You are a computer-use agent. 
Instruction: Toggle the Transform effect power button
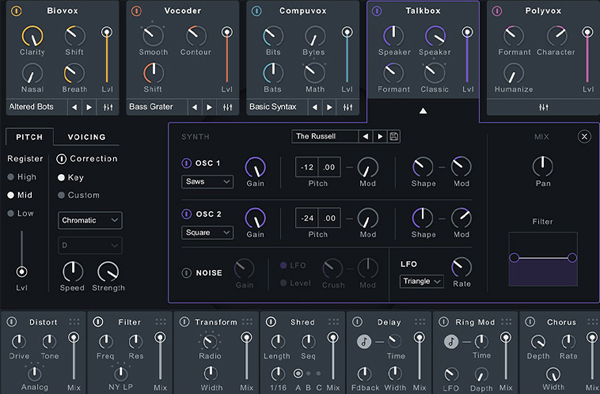tap(184, 322)
